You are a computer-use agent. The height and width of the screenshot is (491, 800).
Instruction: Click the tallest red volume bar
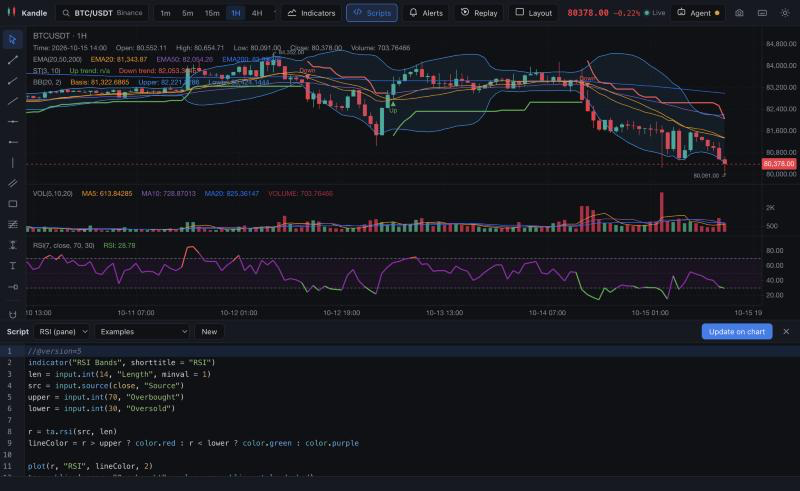662,212
